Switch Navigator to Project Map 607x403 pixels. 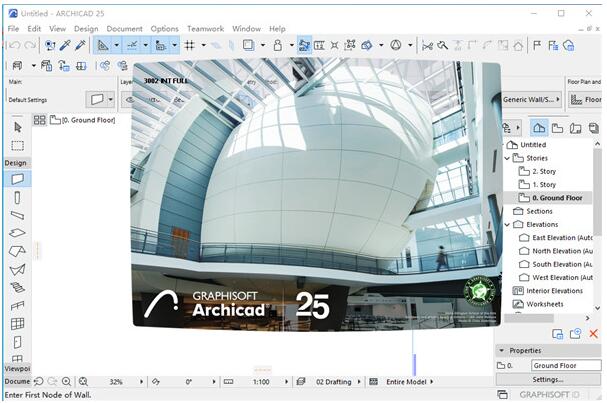pos(539,128)
